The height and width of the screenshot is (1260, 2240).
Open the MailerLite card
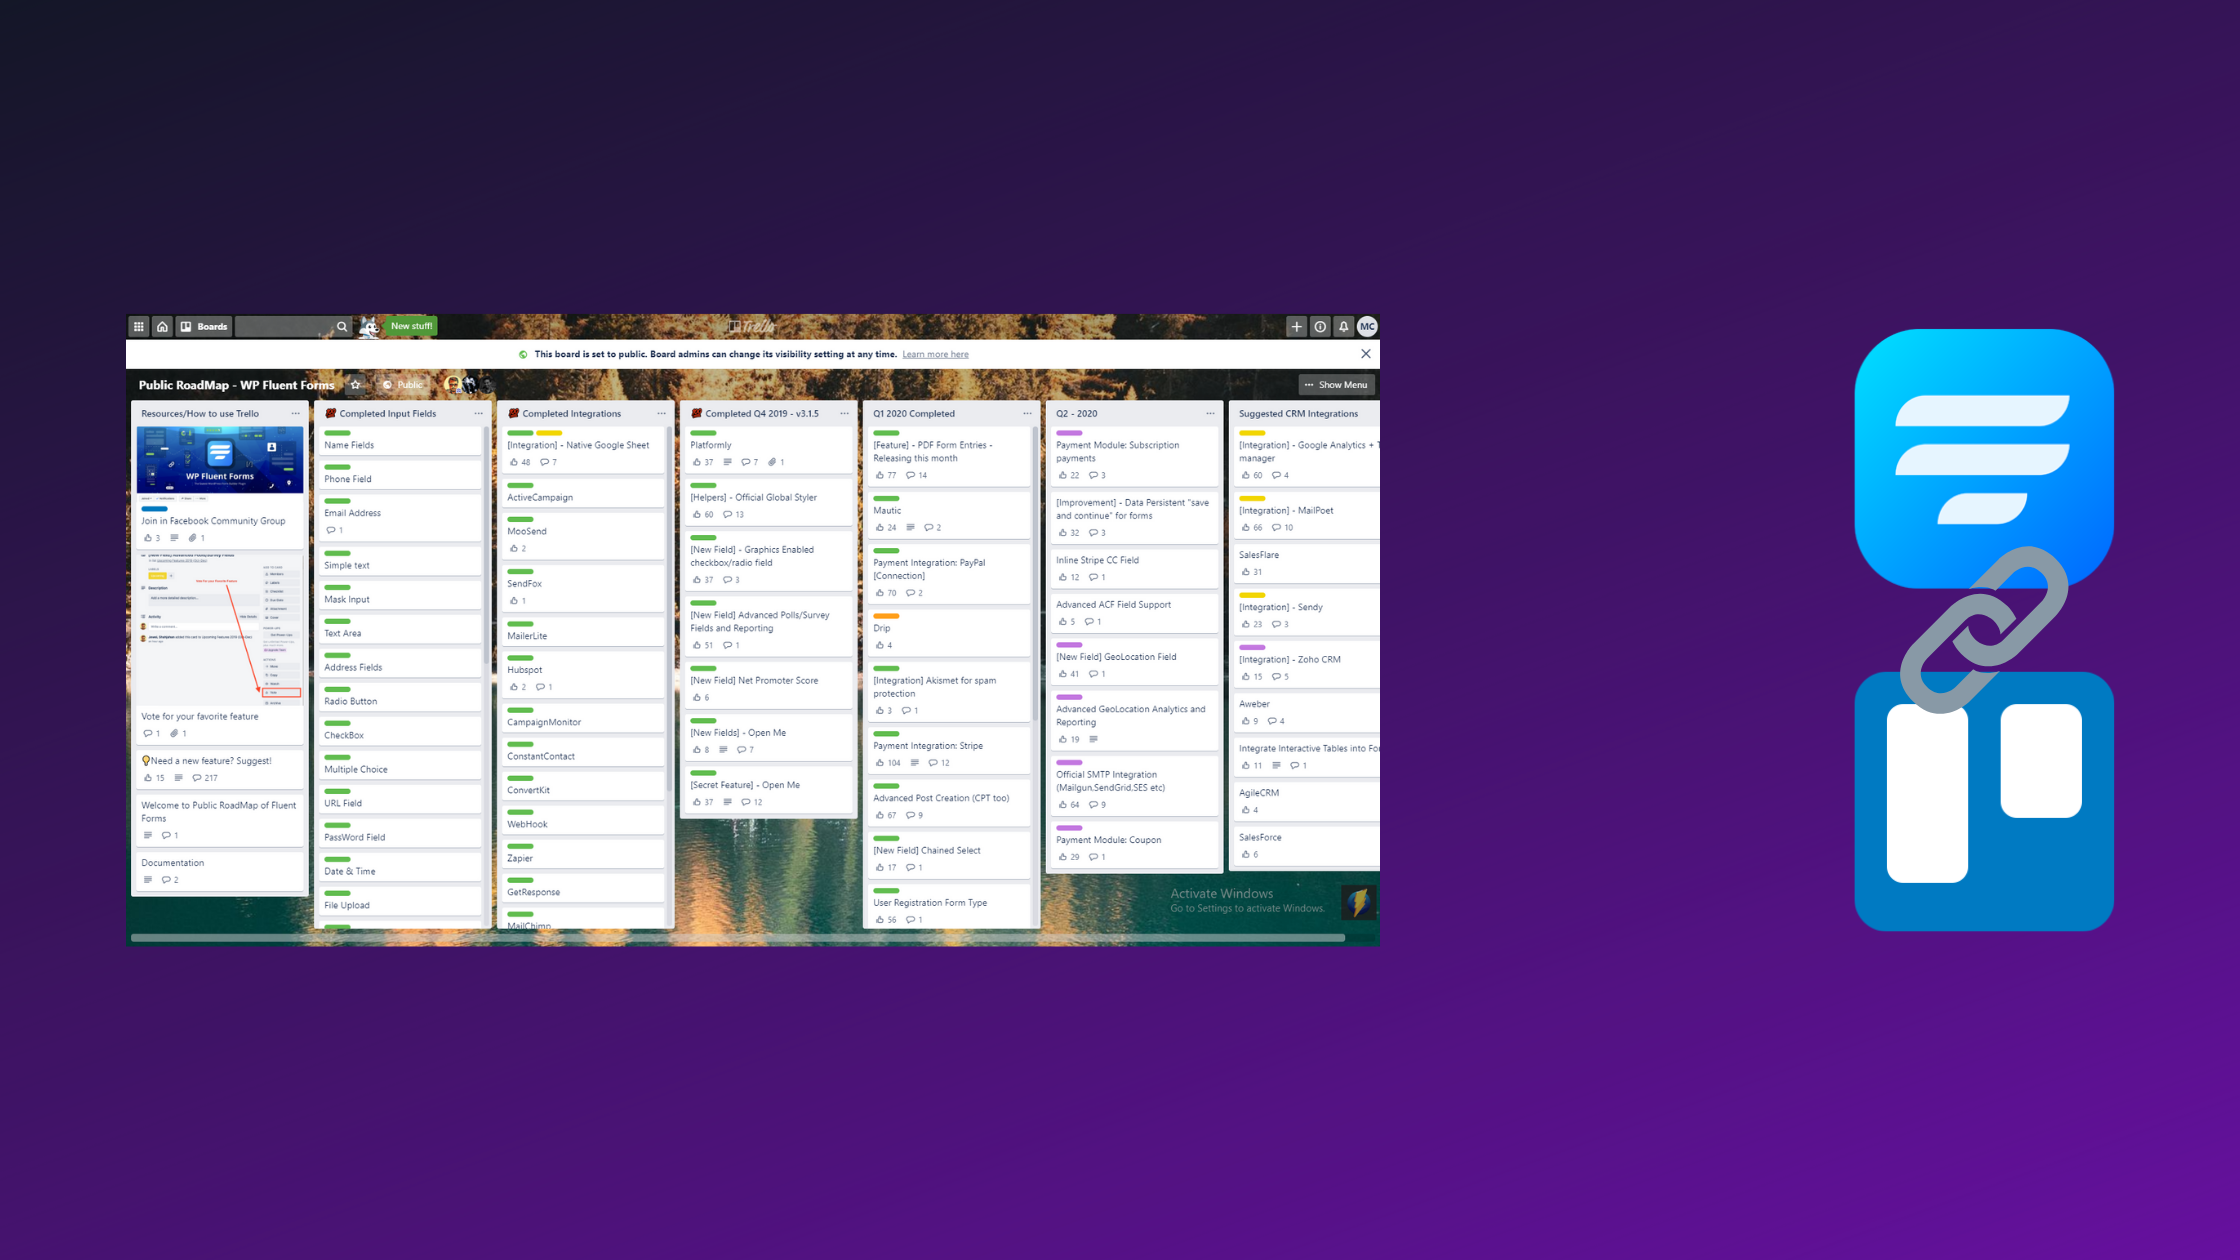pos(583,631)
